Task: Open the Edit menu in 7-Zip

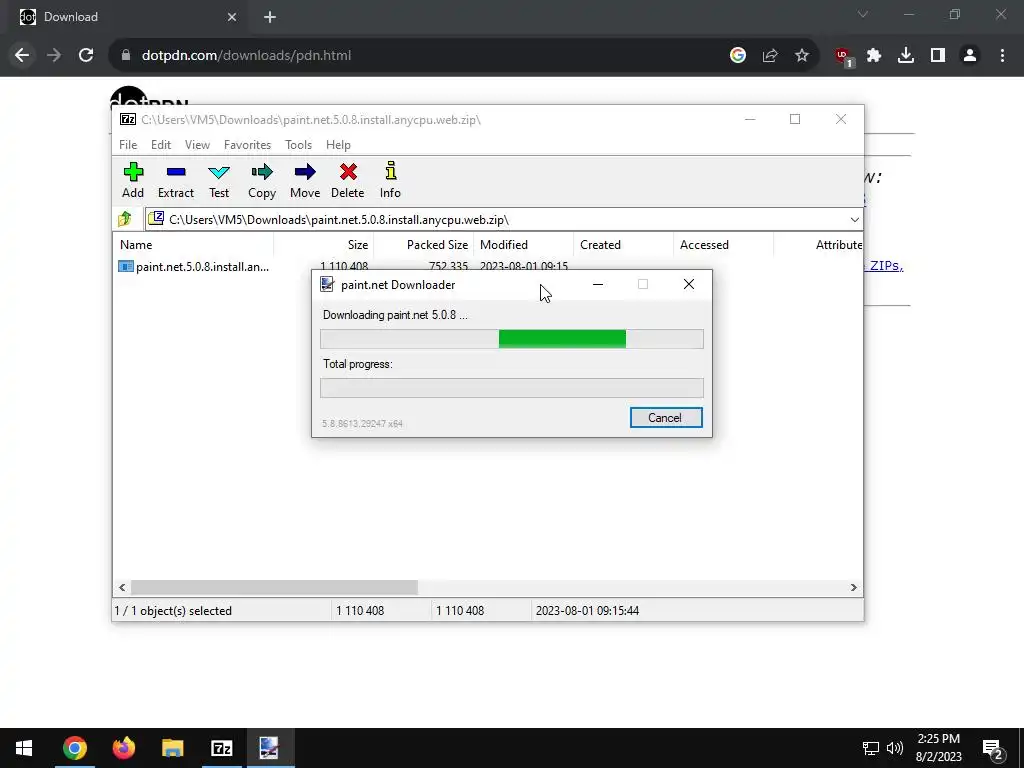Action: point(161,145)
